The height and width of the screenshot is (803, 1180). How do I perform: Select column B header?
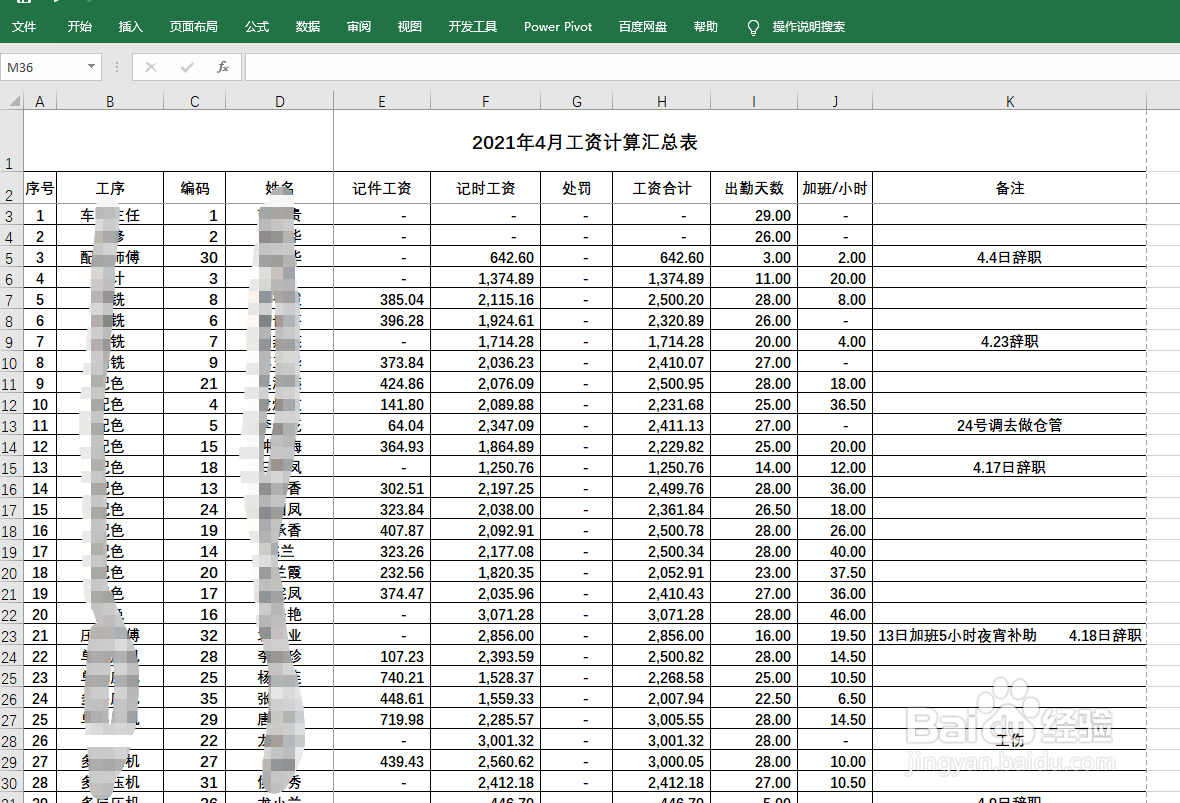110,101
